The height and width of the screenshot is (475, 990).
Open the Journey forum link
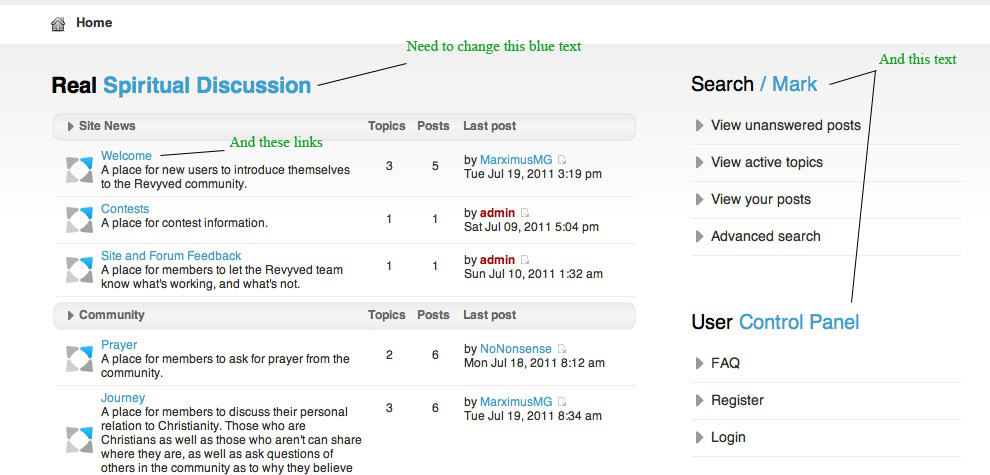click(123, 398)
